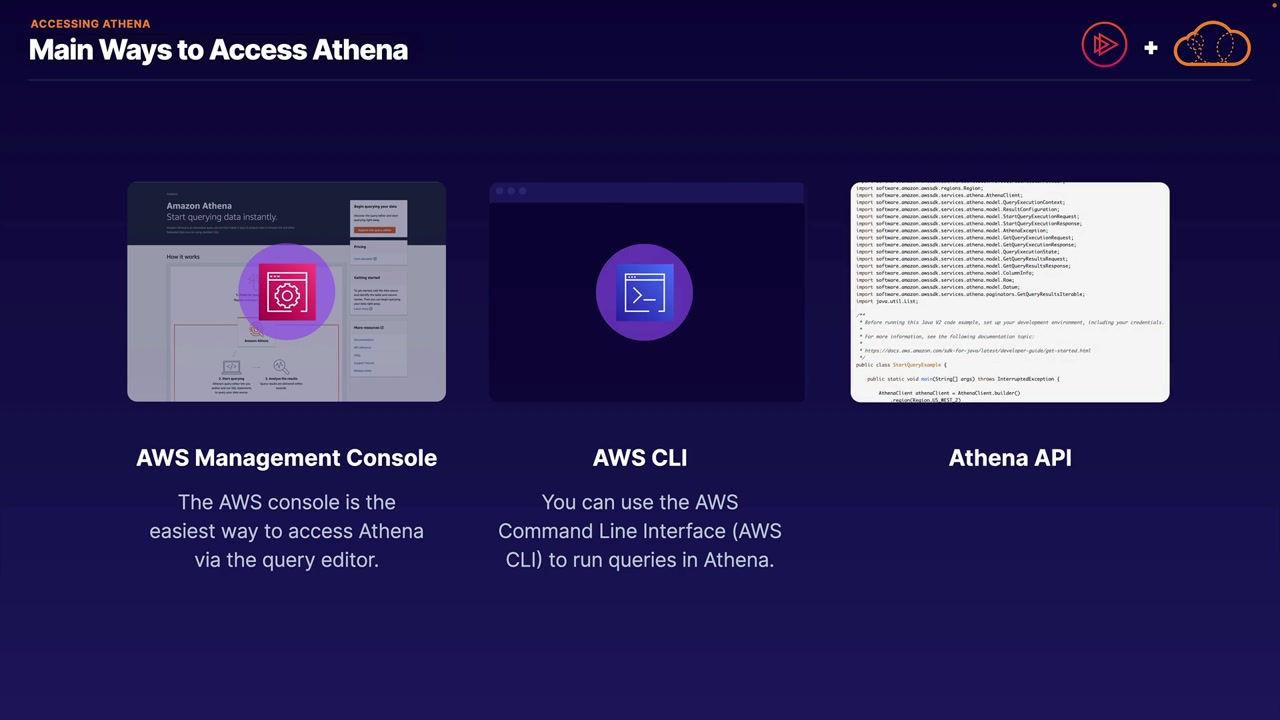Click the code brackets laptop icon in diagram
The image size is (1280, 720).
(x=231, y=367)
